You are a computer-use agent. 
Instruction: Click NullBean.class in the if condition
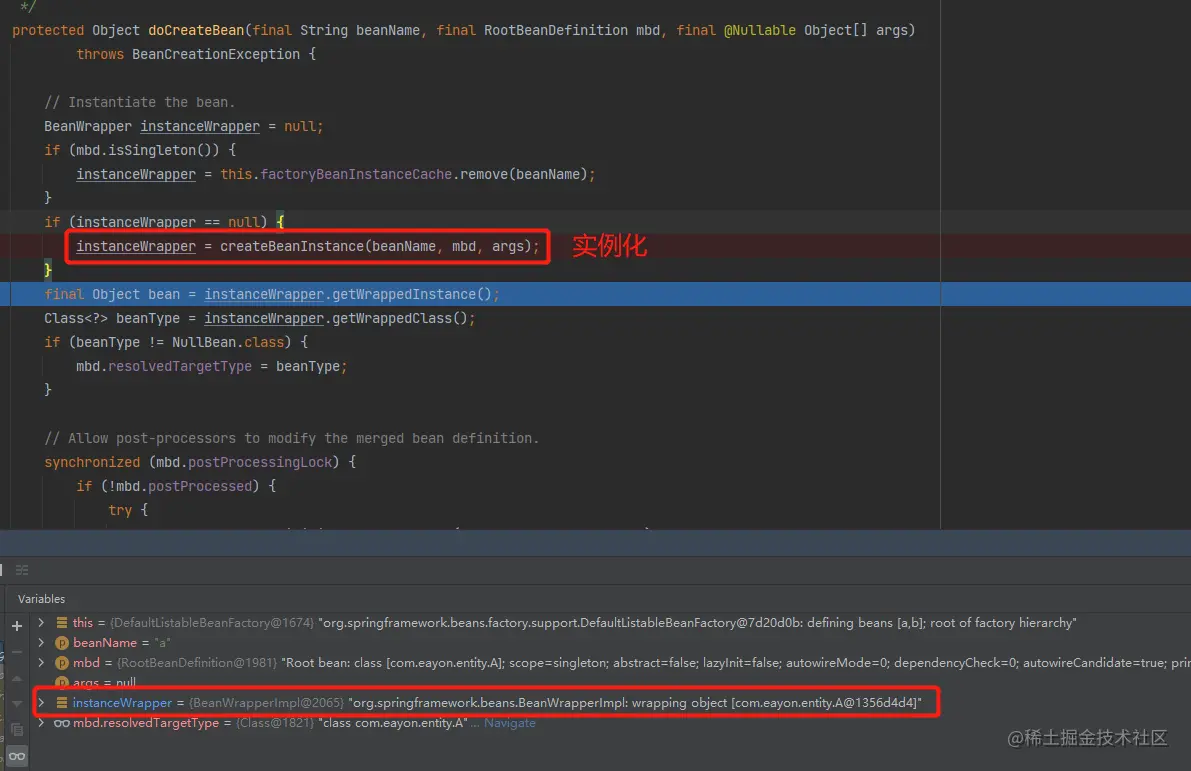[x=228, y=343]
